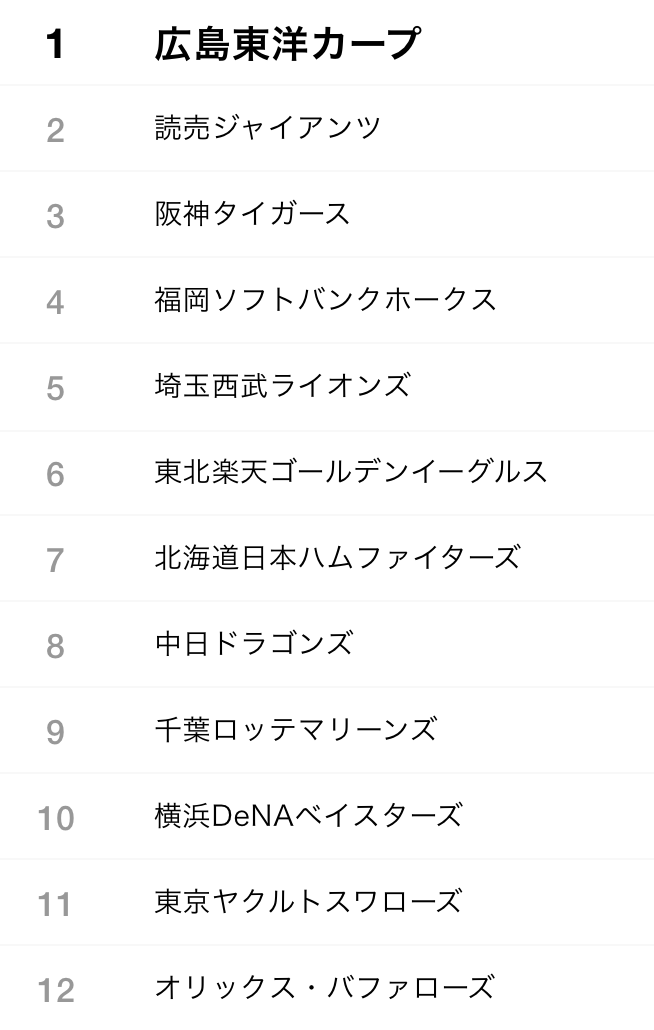The width and height of the screenshot is (654, 1030).
Task: Choose 横浜DeNAベイスターズ item
Action: tap(309, 816)
